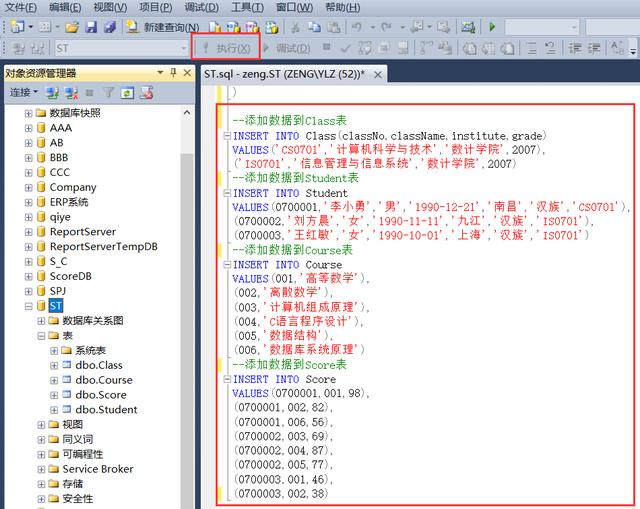640x509 pixels.
Task: Click the green Start play icon
Action: click(x=492, y=27)
